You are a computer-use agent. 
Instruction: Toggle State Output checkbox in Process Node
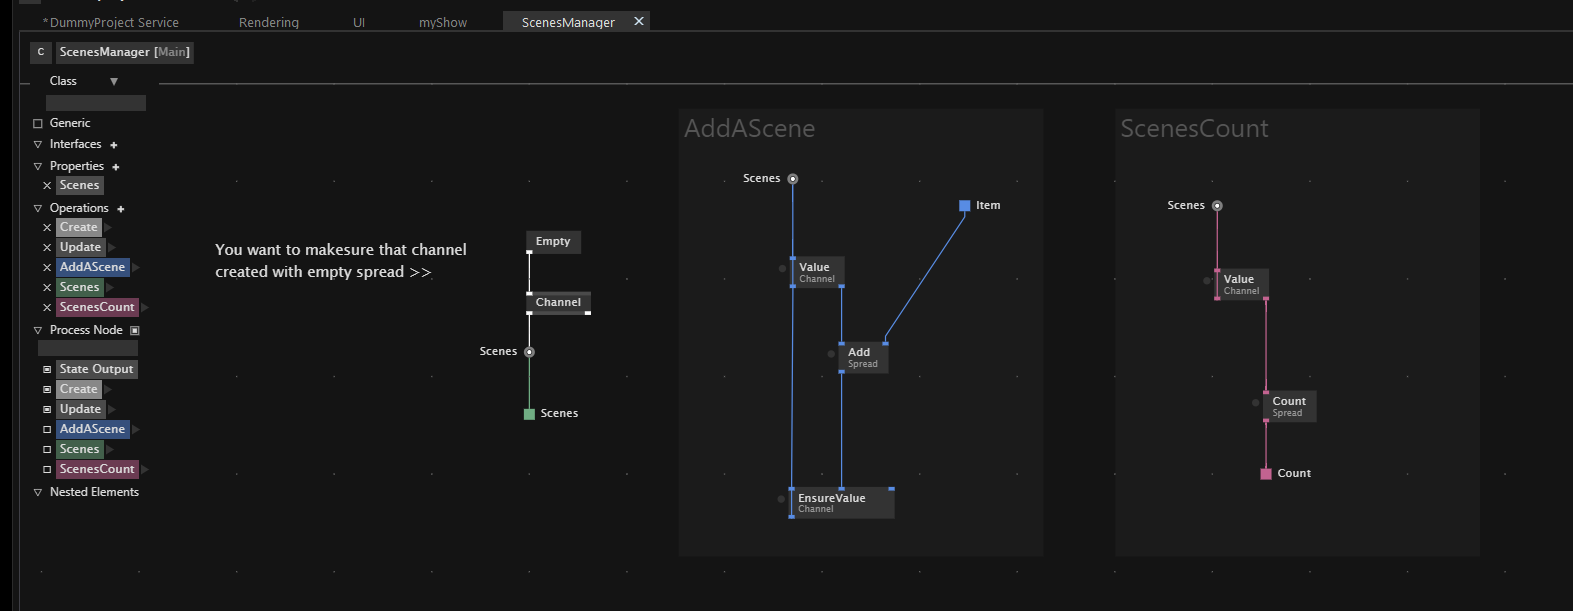pyautogui.click(x=47, y=370)
